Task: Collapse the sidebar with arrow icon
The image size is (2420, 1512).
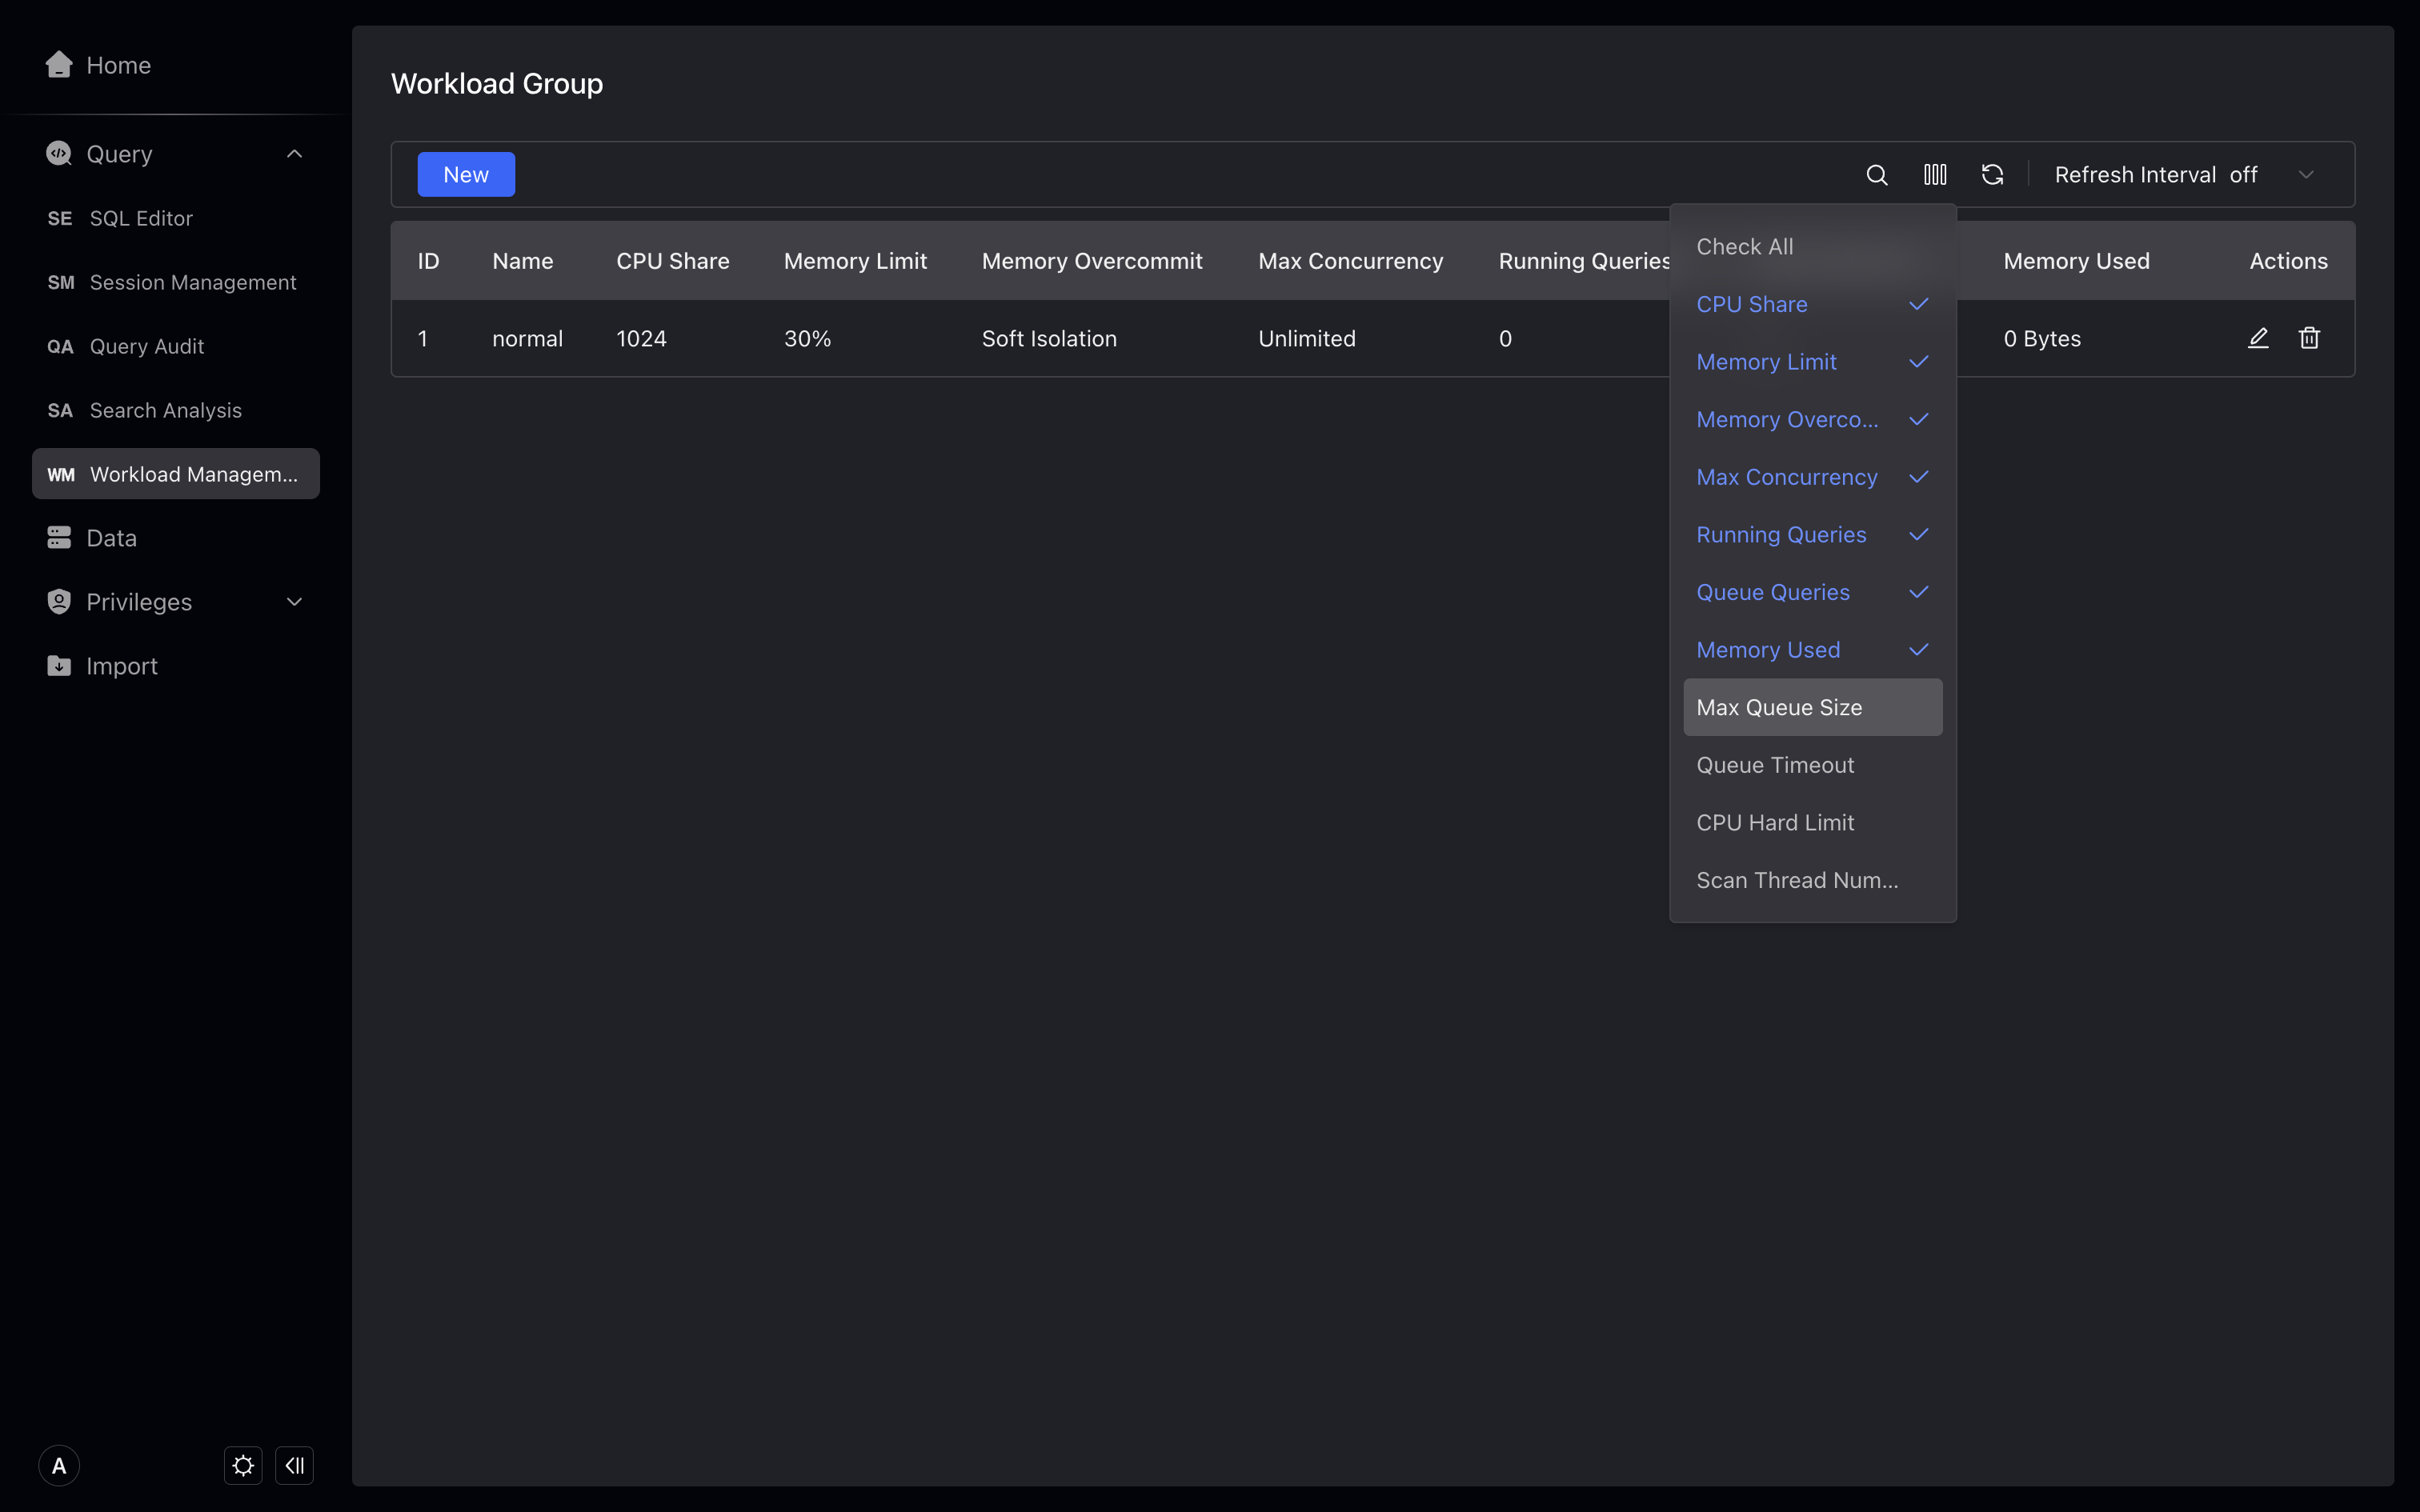Action: click(295, 1466)
